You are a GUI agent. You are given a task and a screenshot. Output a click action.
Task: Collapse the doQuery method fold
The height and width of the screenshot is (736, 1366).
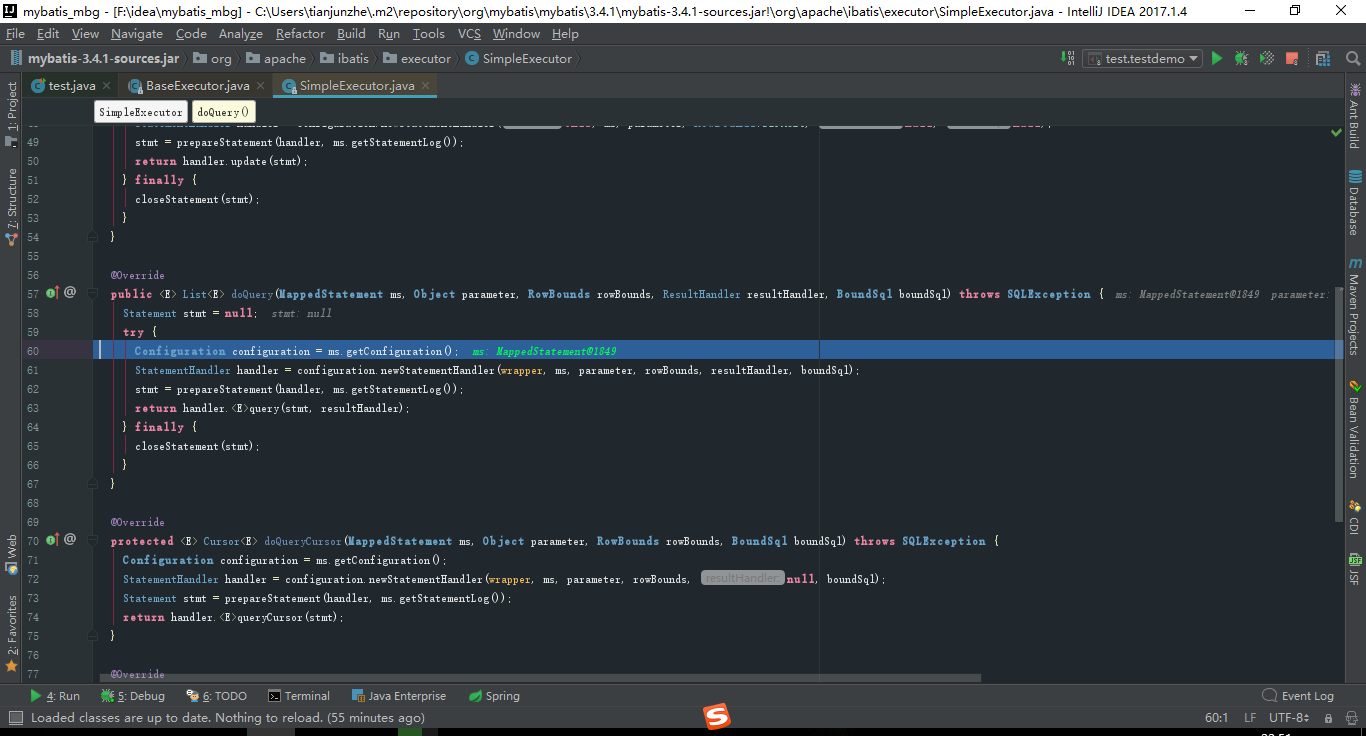pyautogui.click(x=91, y=294)
